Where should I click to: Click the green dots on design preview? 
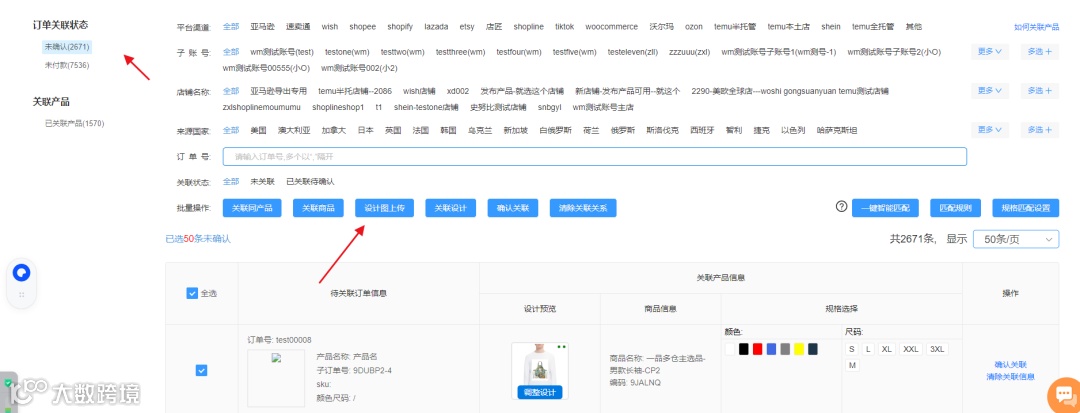tap(561, 347)
